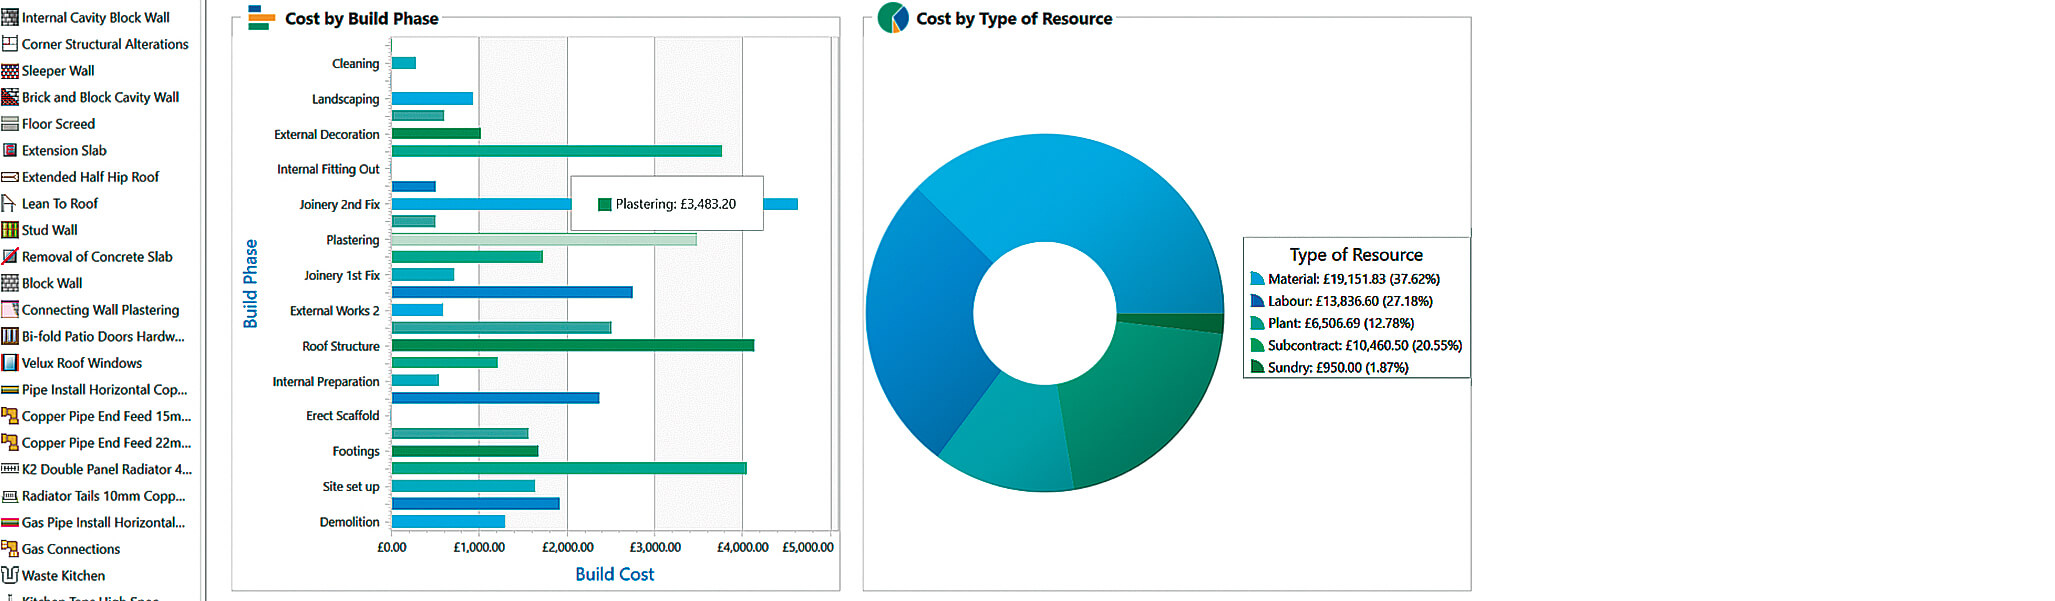Select the Roof Structure dark green bar

[572, 345]
